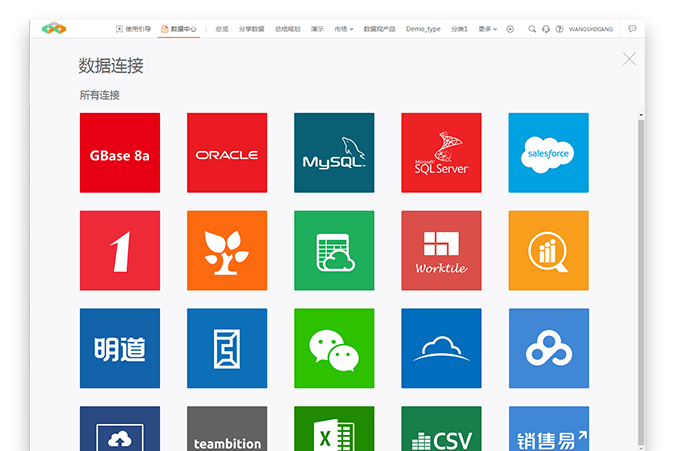Select the Salesforce cloud tile
Image resolution: width=675 pixels, height=451 pixels.
548,153
